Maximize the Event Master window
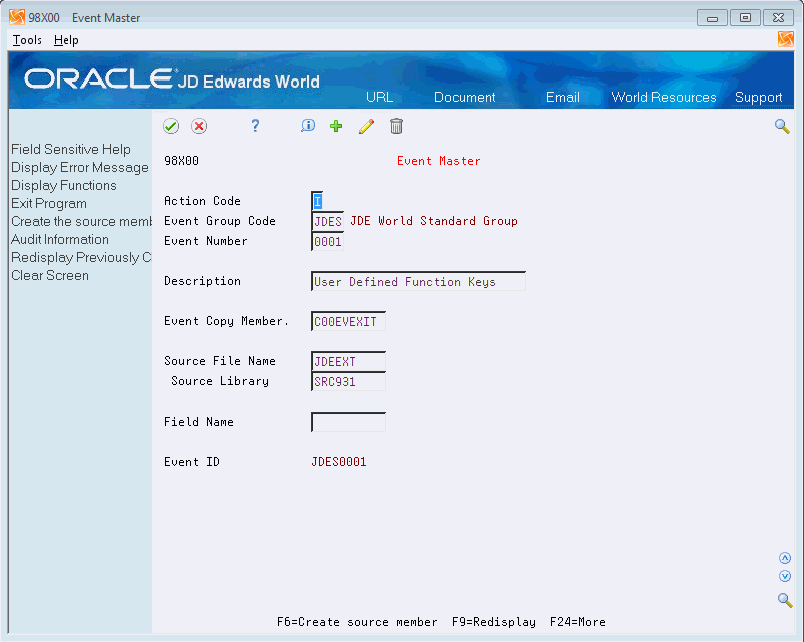Screen dimensions: 804x642 click(x=745, y=18)
